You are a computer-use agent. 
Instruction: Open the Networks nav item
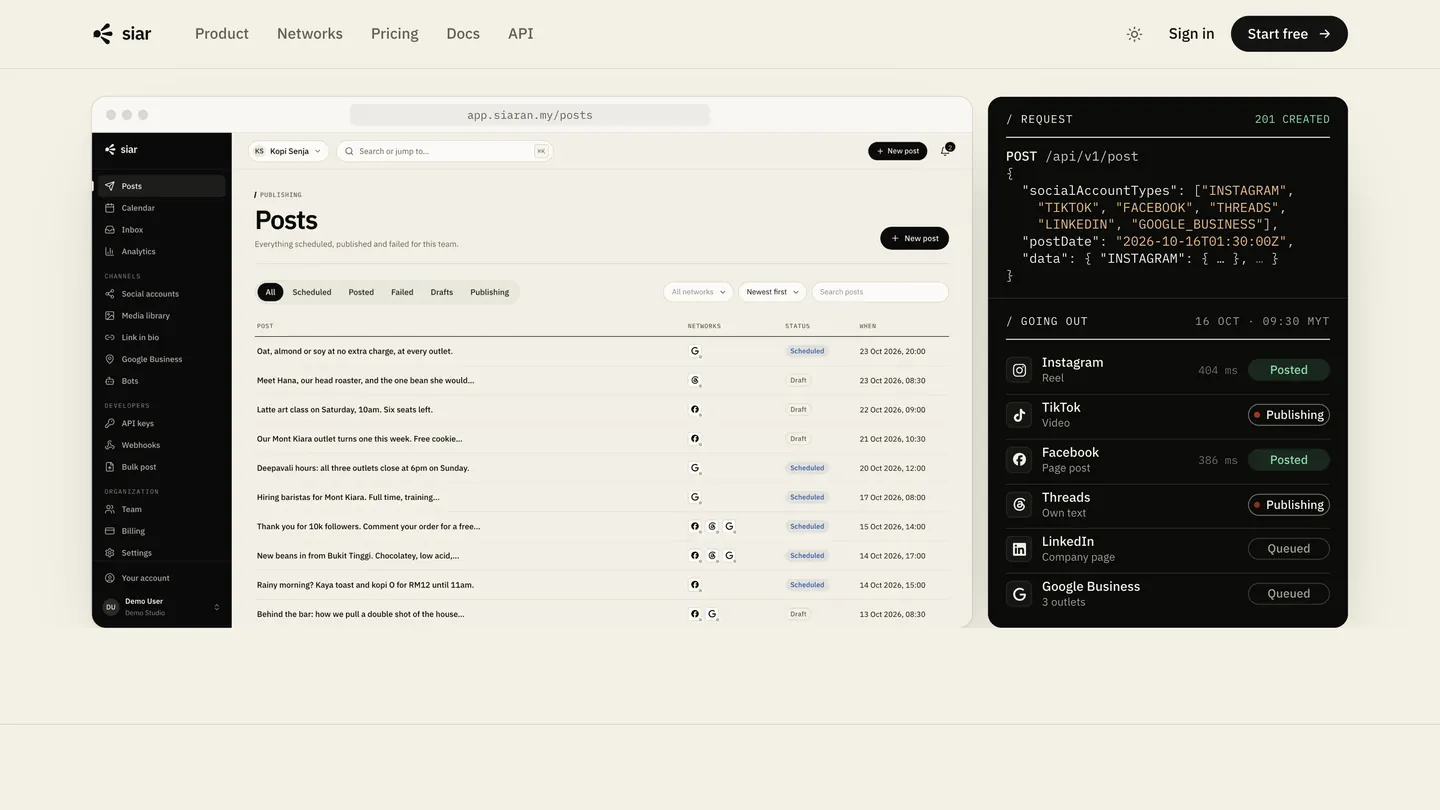(310, 34)
